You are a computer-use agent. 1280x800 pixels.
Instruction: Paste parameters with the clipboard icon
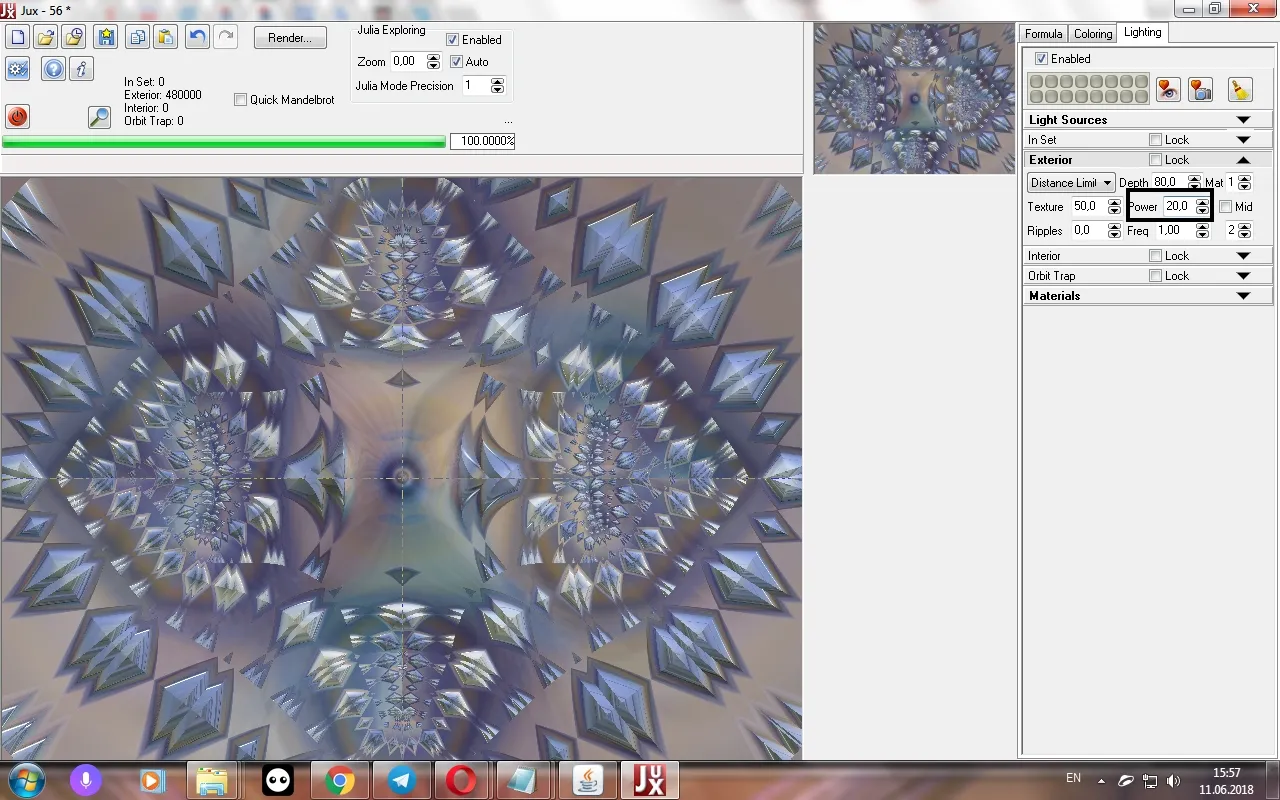165,38
